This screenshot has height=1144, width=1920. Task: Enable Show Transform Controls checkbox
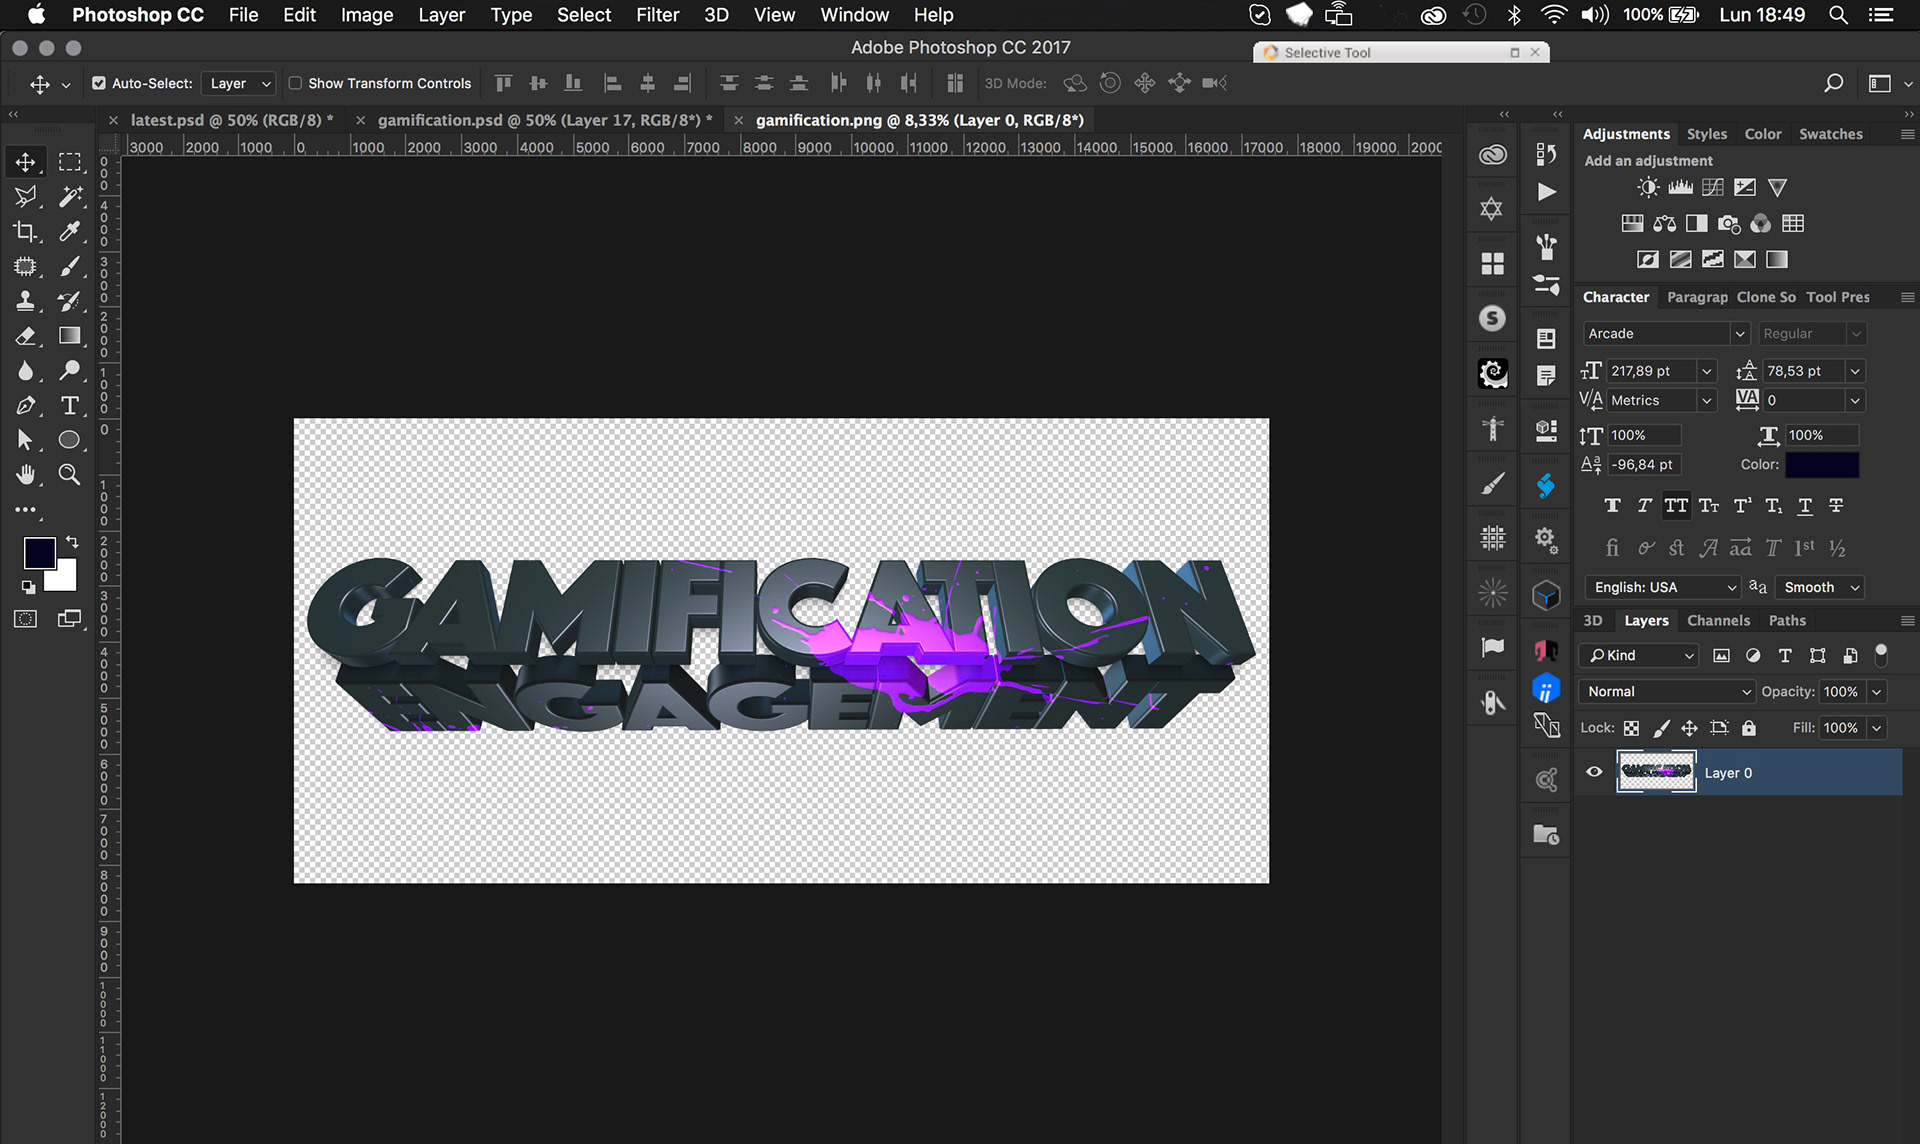tap(295, 83)
